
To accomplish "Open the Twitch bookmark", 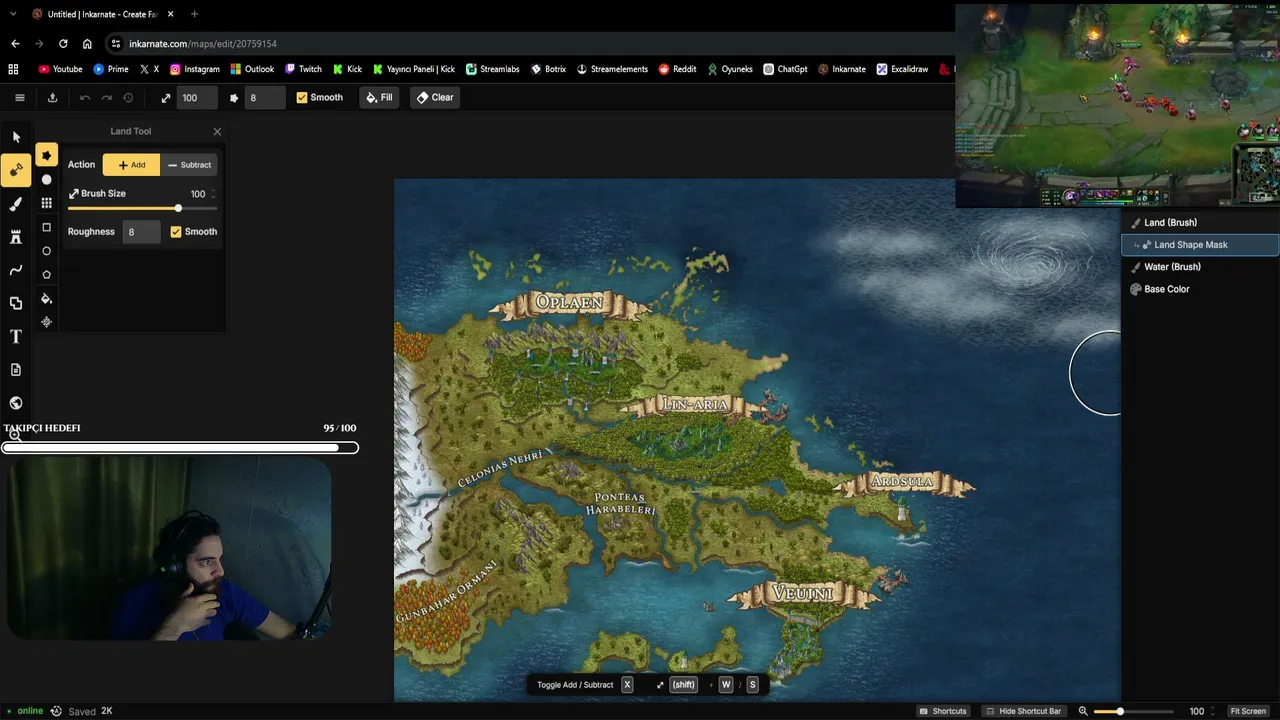I will pos(304,69).
